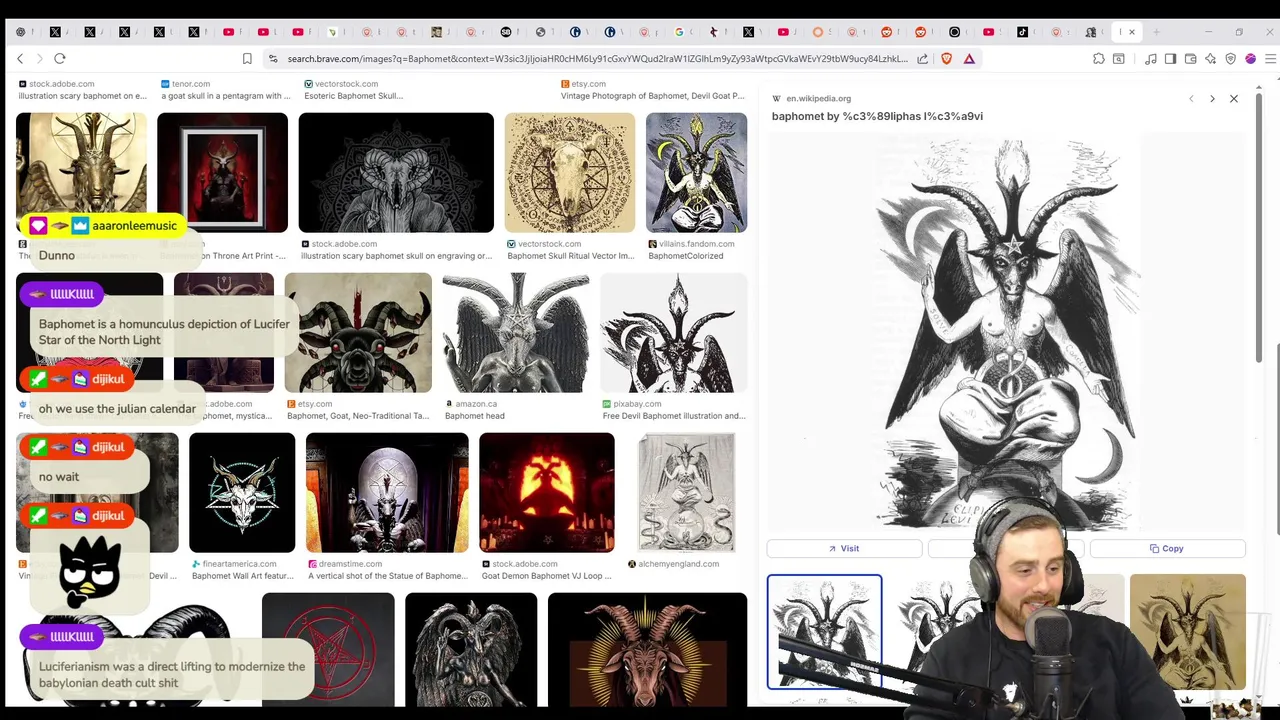
Task: Open en.wikipedia.org source link
Action: tap(818, 99)
